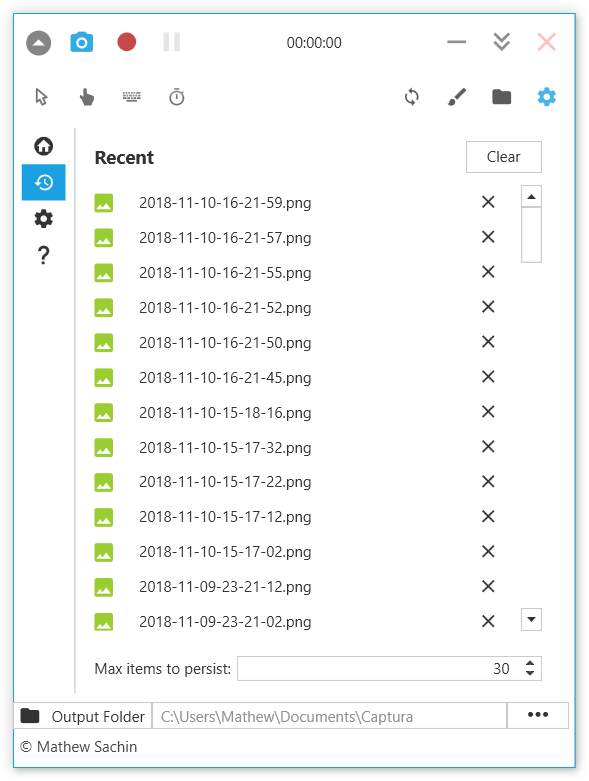
Task: Open 2018-11-10-15-18-16.png from the list
Action: coord(225,412)
